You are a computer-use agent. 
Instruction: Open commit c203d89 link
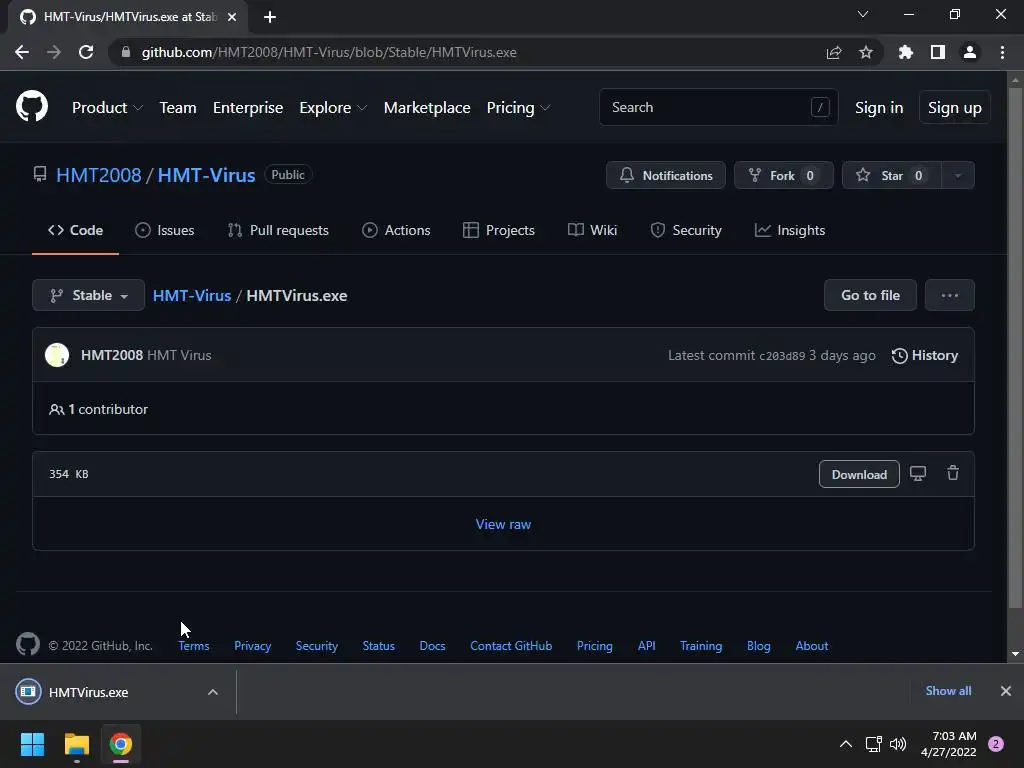782,356
